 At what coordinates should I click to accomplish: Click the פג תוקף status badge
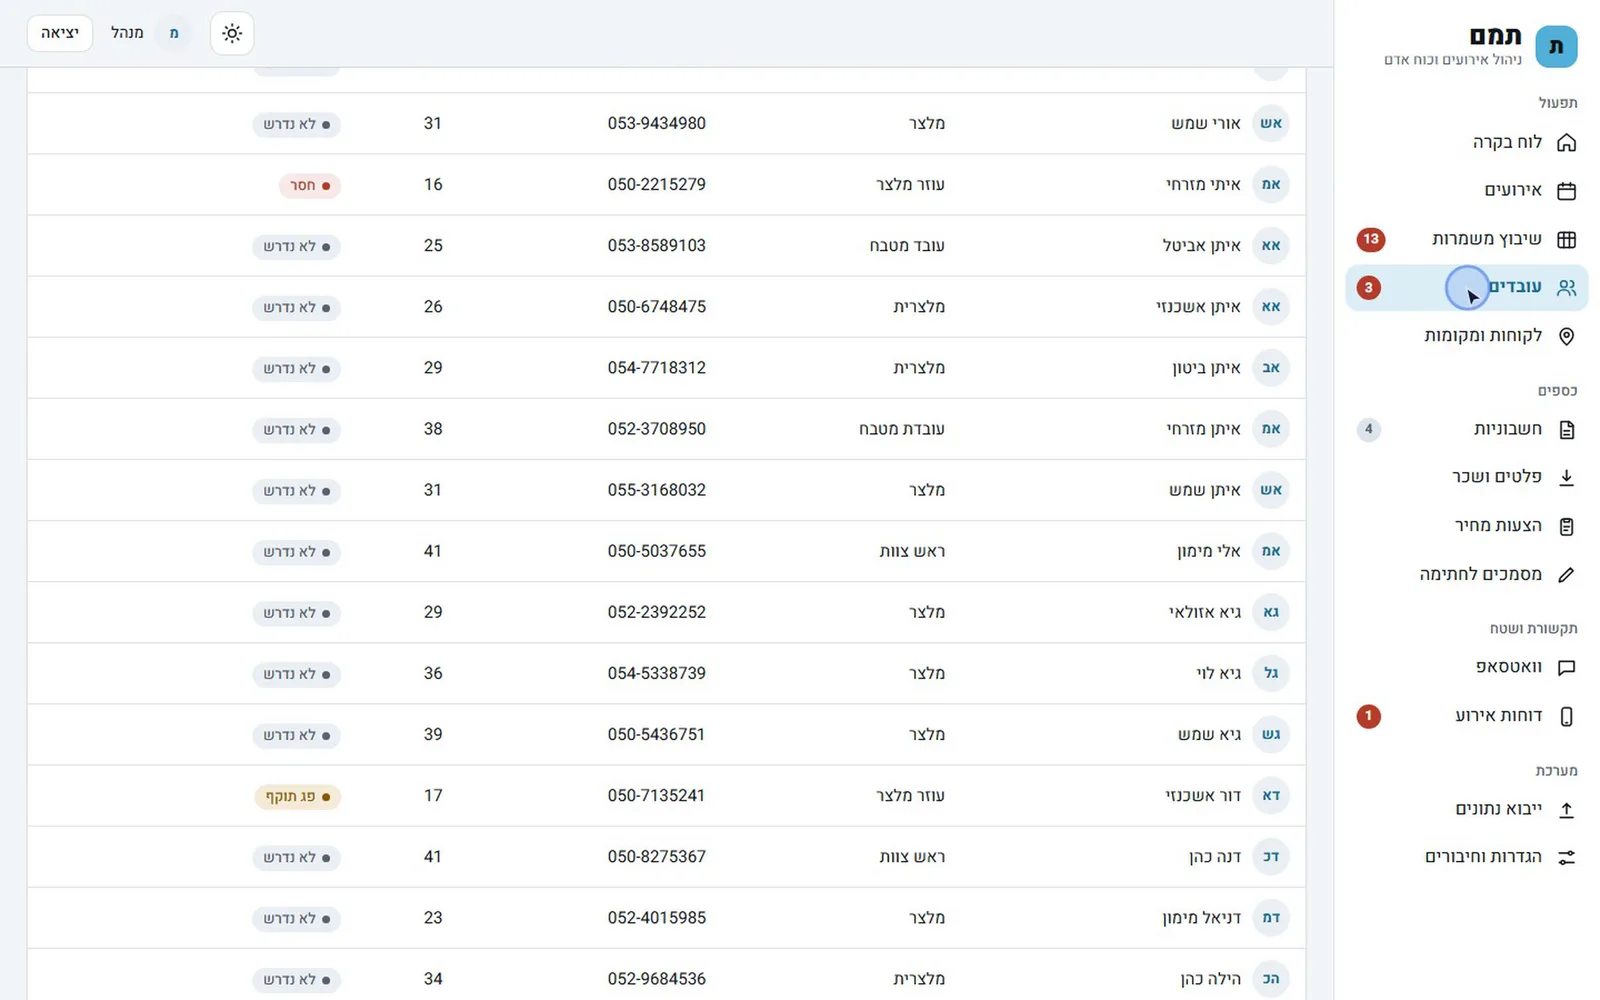(x=297, y=796)
